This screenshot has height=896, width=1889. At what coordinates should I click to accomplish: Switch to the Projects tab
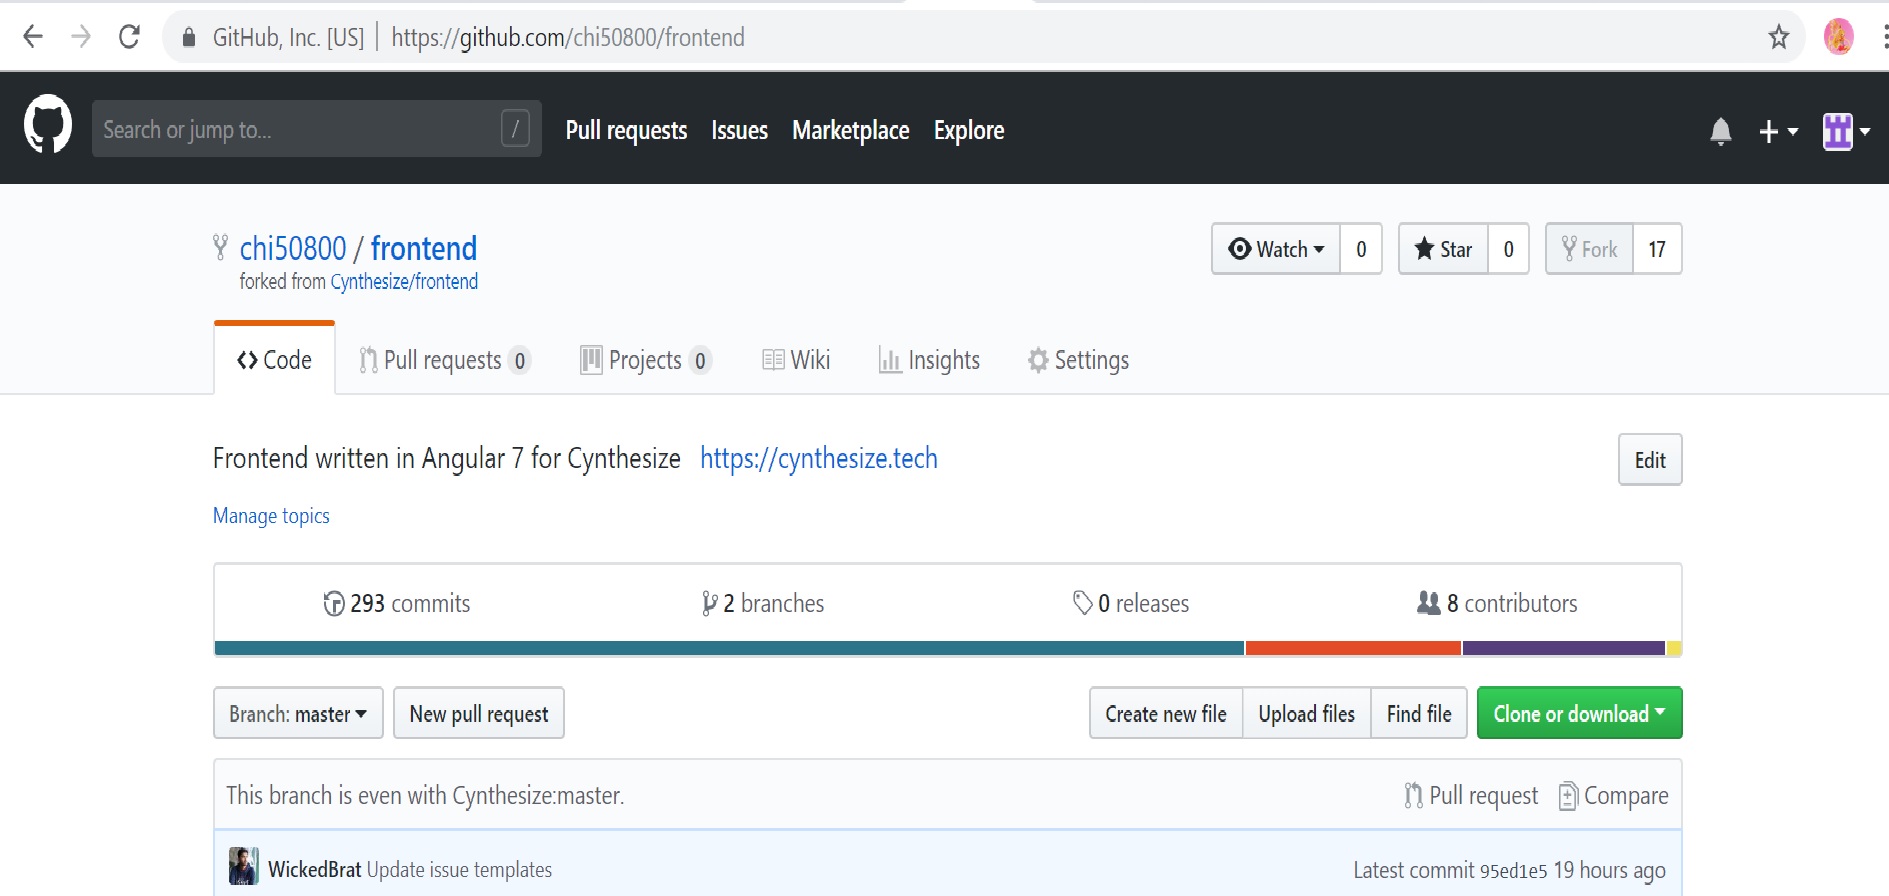pos(646,360)
